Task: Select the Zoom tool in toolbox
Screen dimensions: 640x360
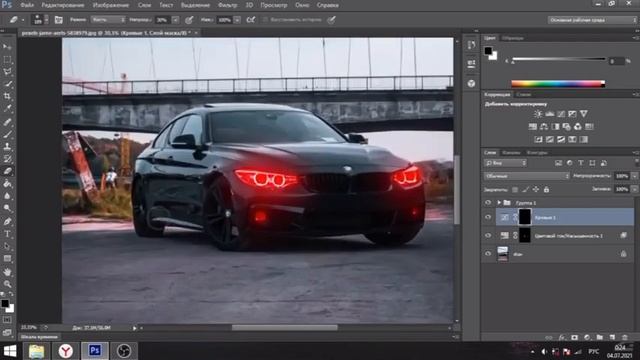Action: pos(7,284)
